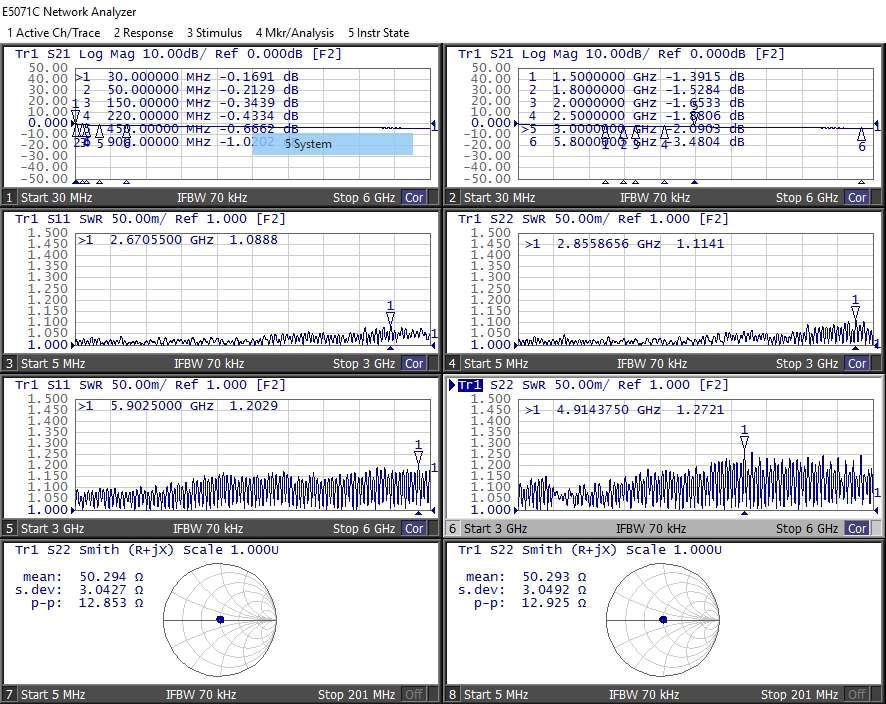Activate the highlighted Tr1 label in channel 6
This screenshot has height=704, width=886.
pyautogui.click(x=470, y=385)
